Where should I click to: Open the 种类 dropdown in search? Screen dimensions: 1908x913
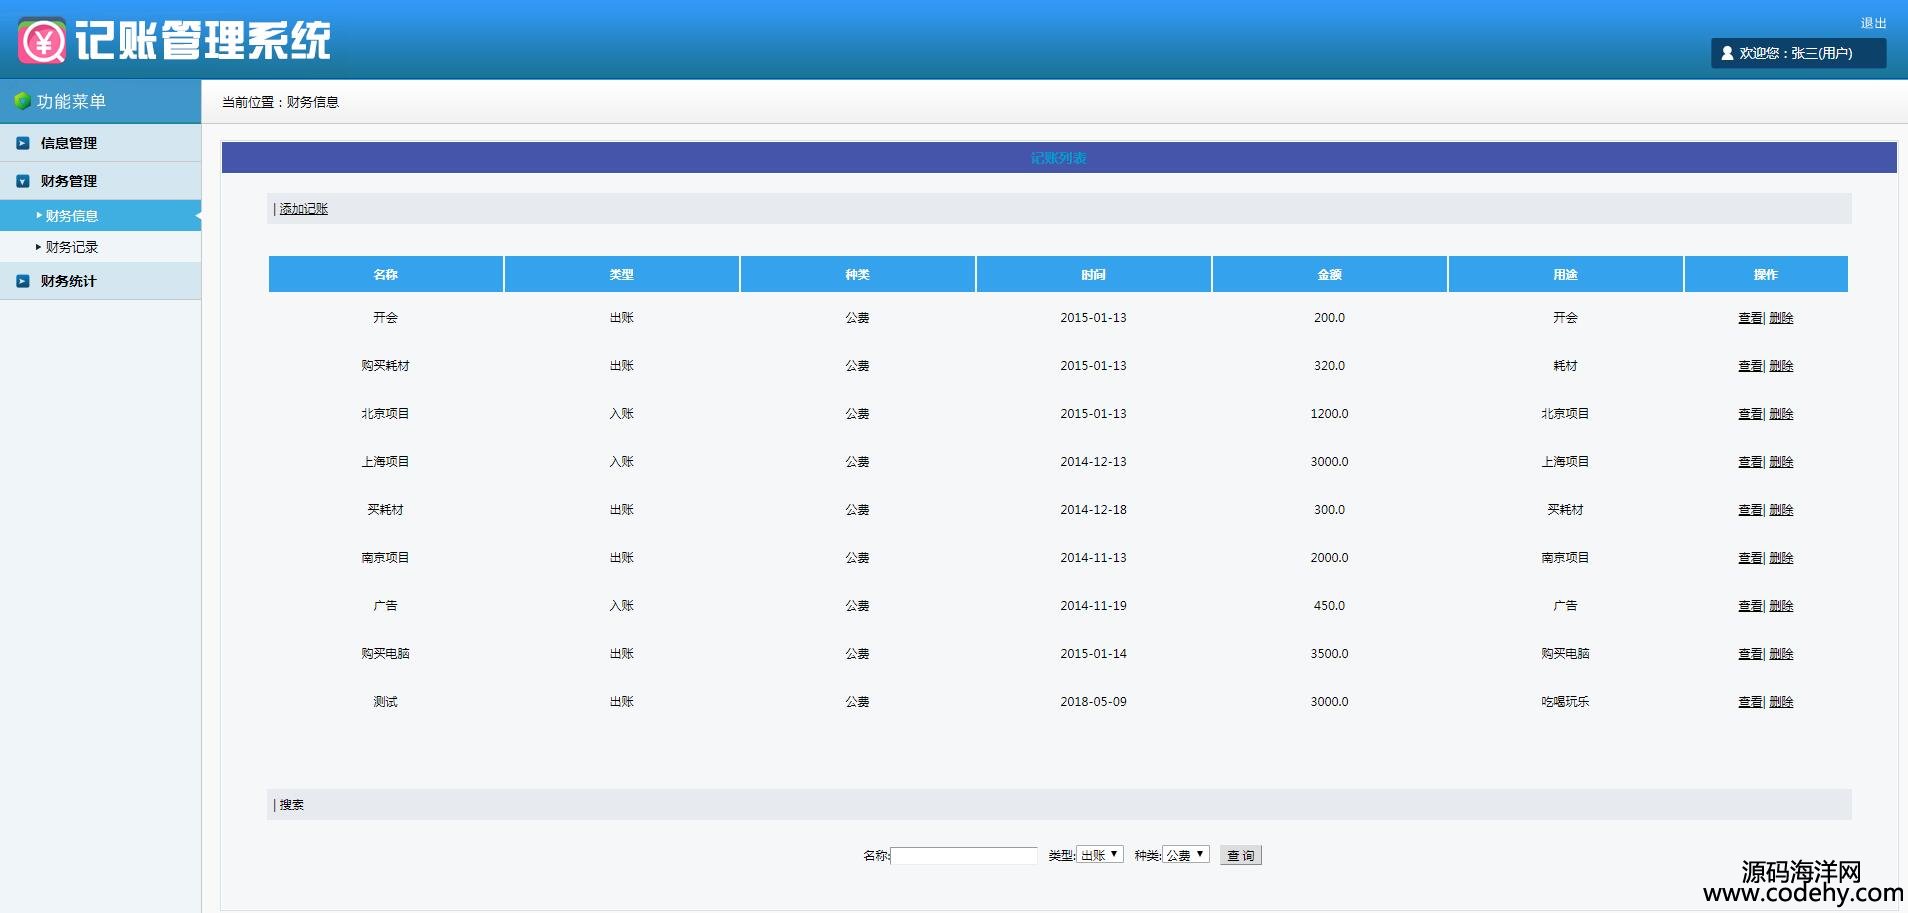(1185, 855)
